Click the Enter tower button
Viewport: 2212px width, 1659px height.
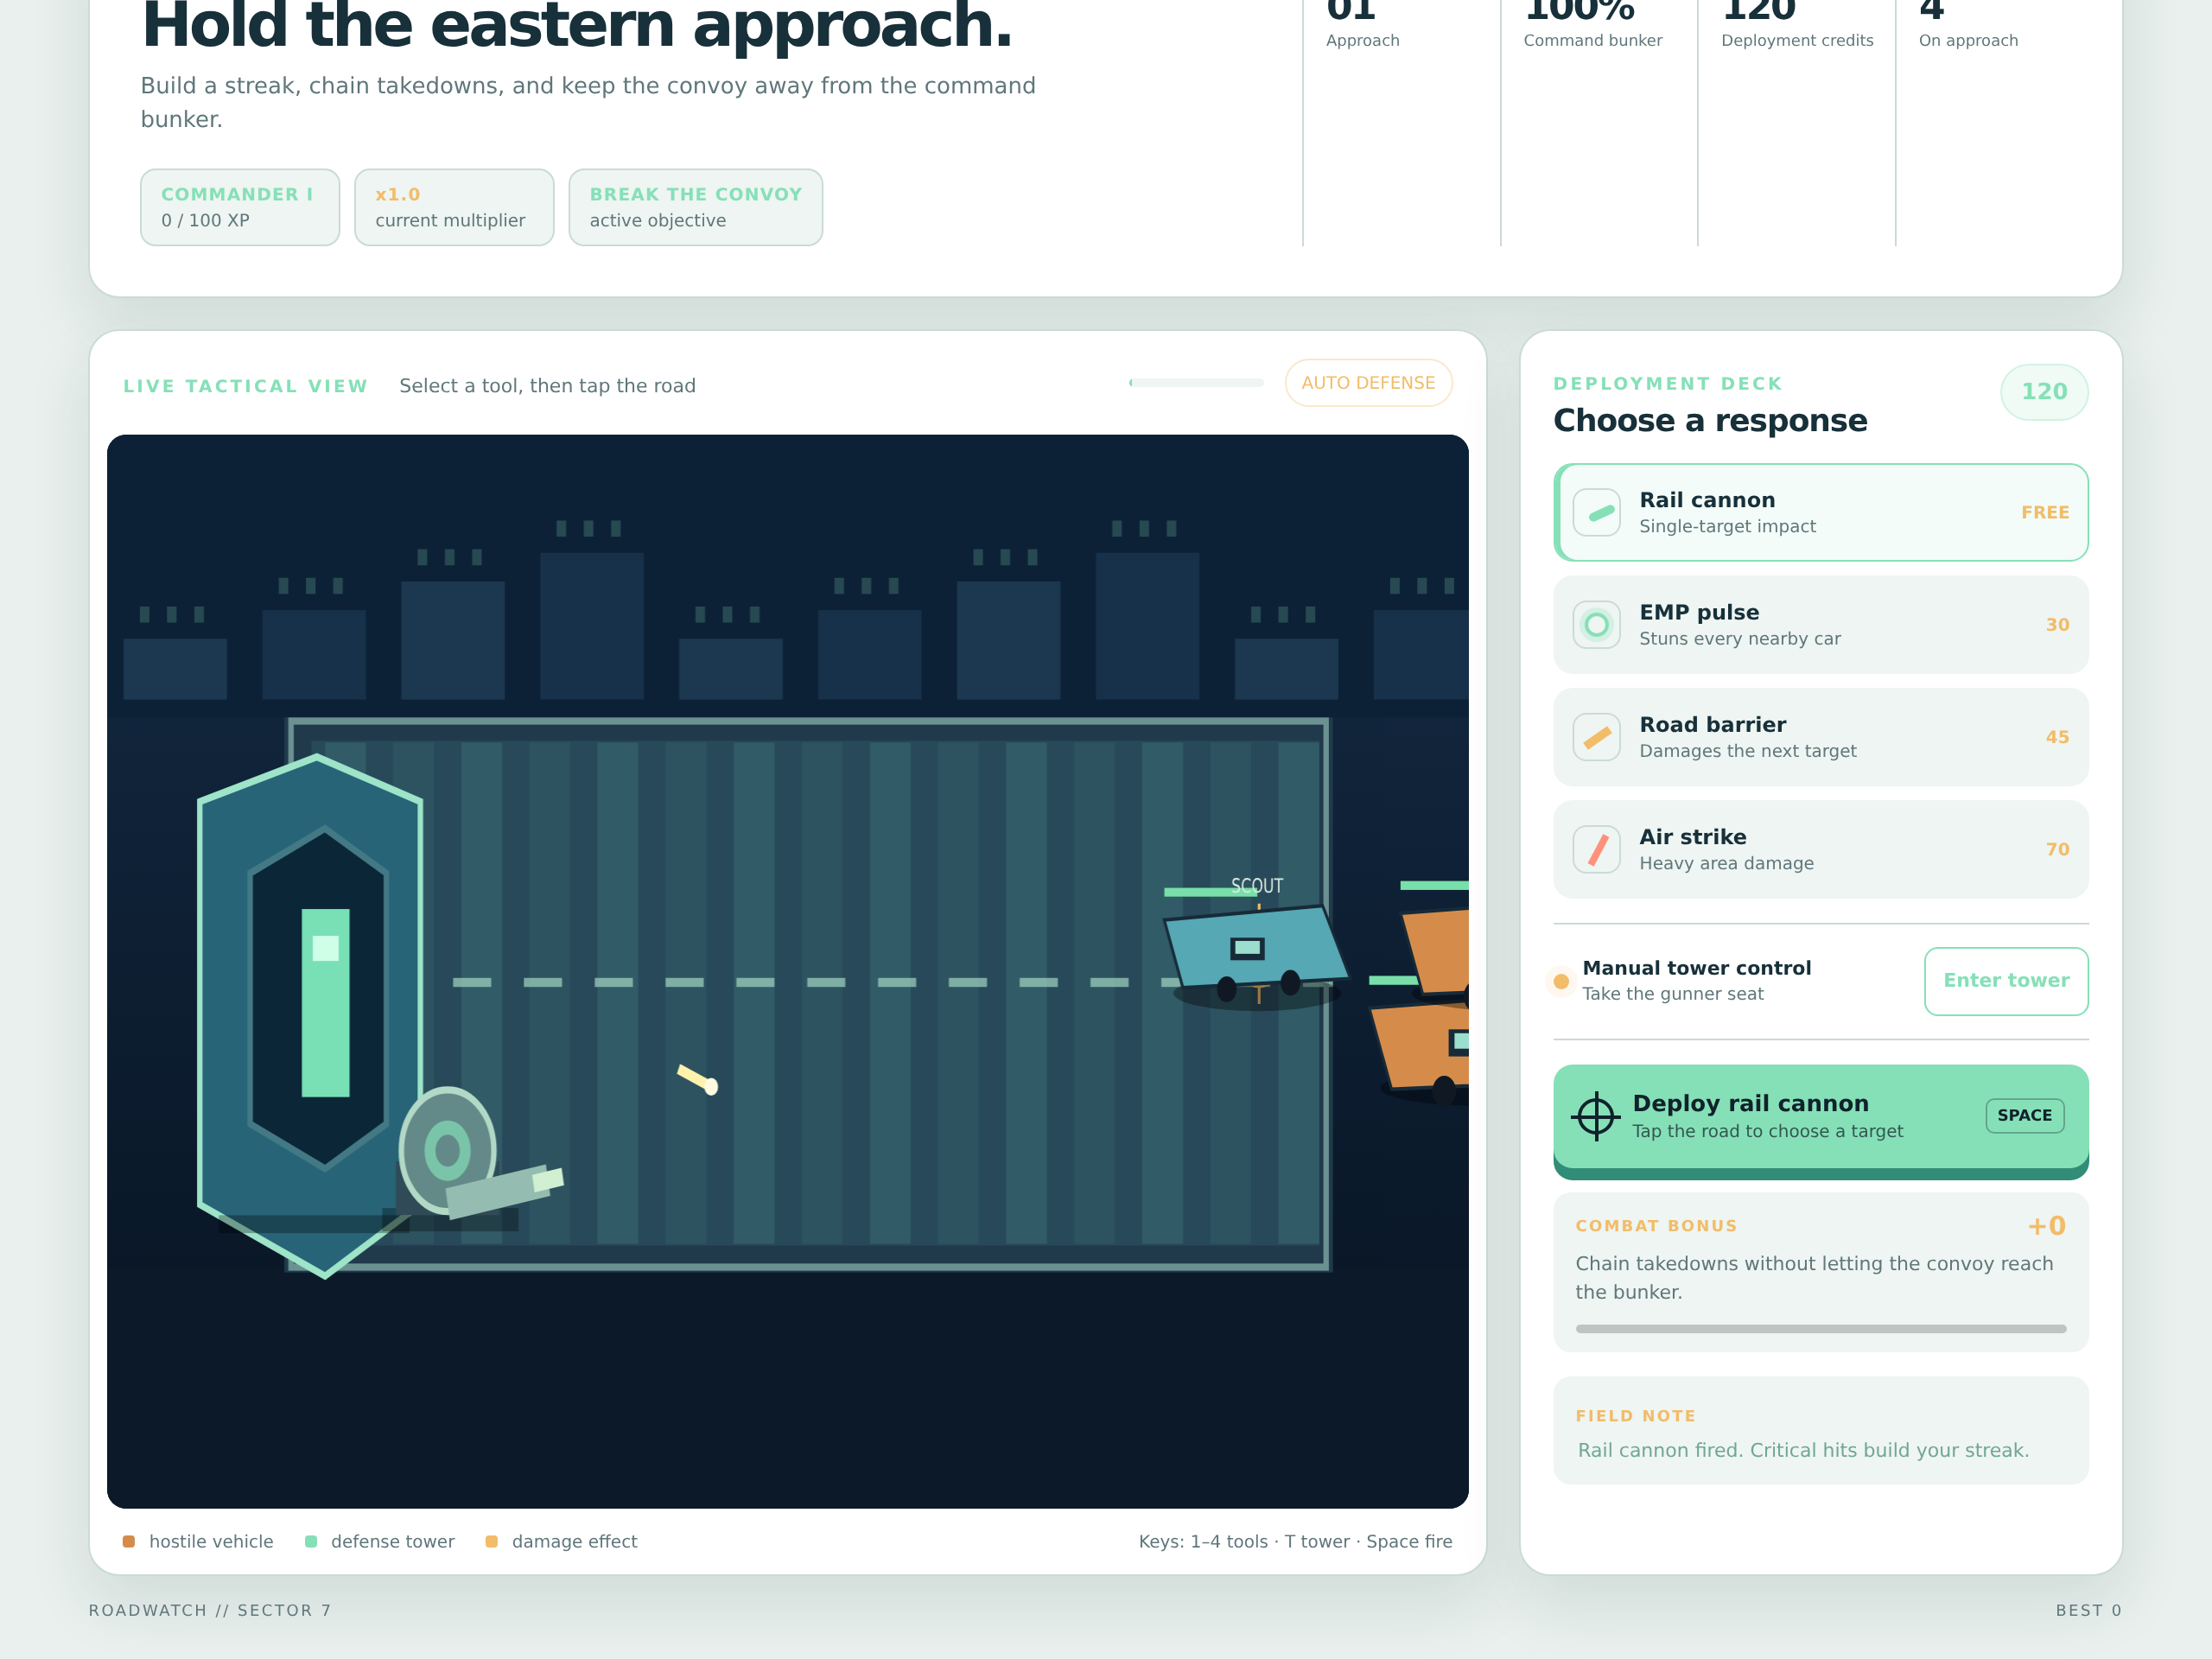pos(2006,981)
